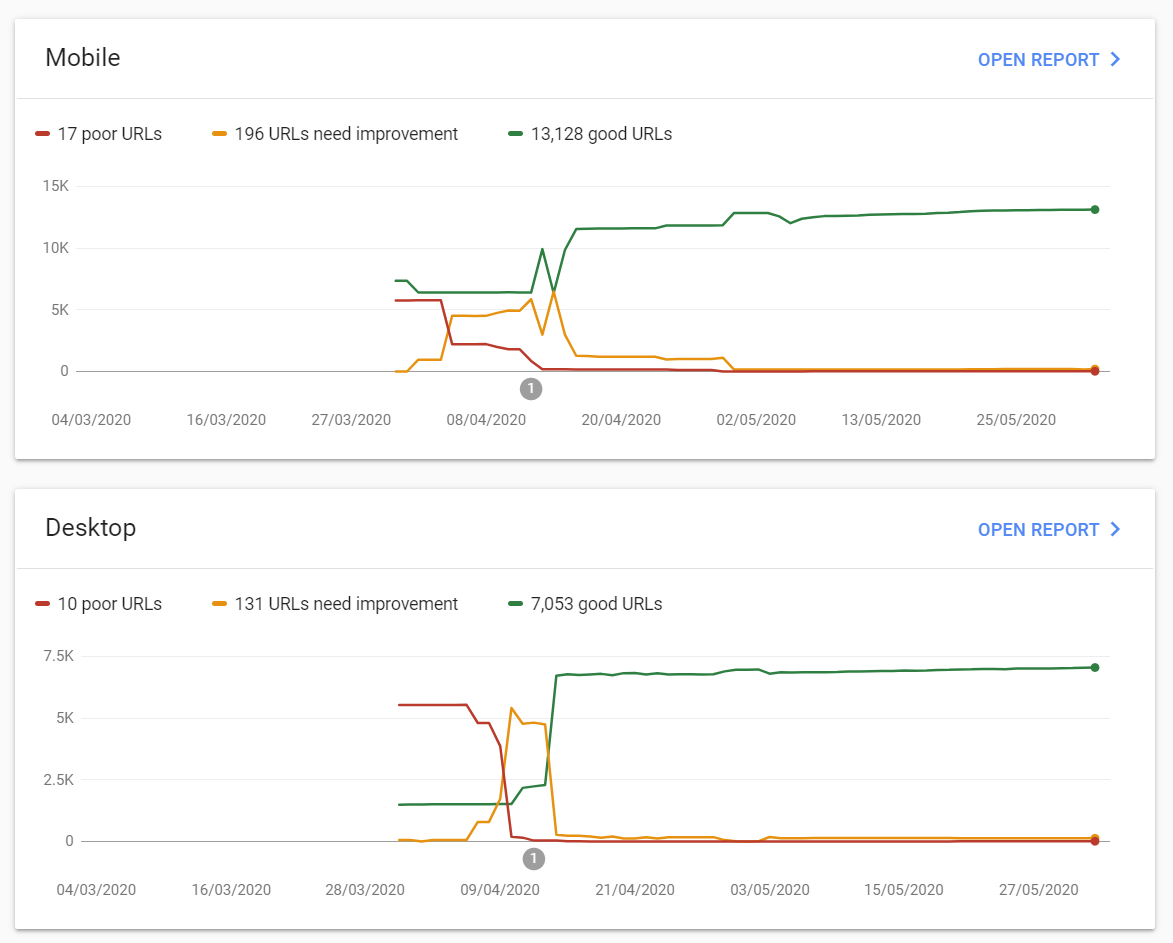1173x943 pixels.
Task: Click the green endpoint dot on Desktop chart
Action: (x=1094, y=667)
